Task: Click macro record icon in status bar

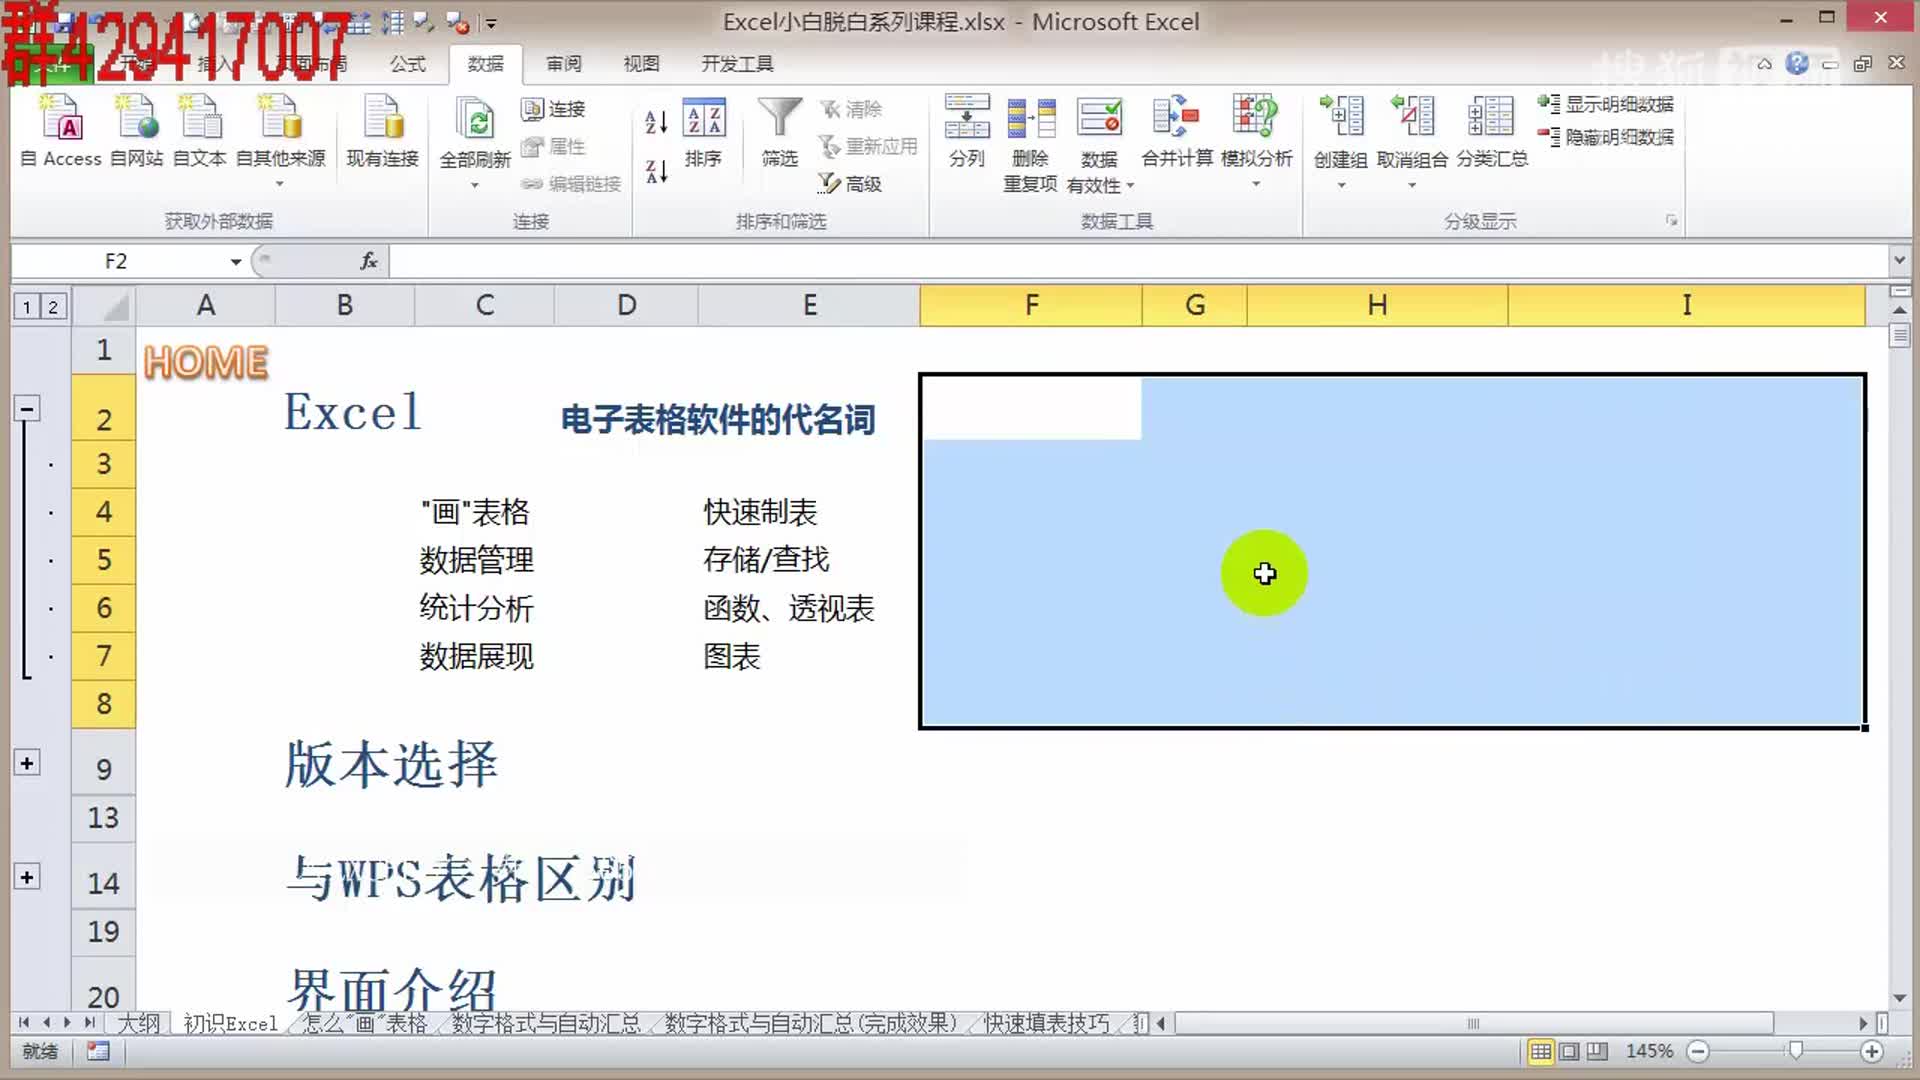Action: (98, 1051)
